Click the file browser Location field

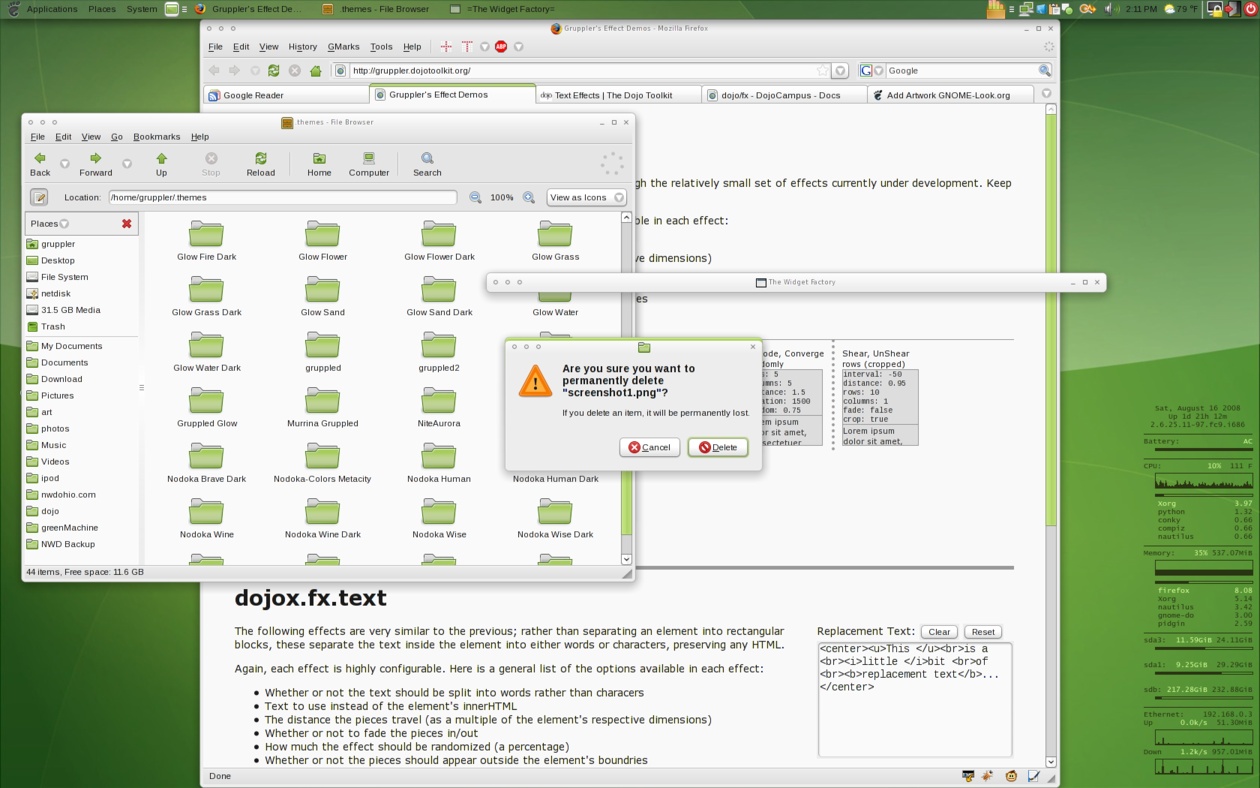(282, 198)
